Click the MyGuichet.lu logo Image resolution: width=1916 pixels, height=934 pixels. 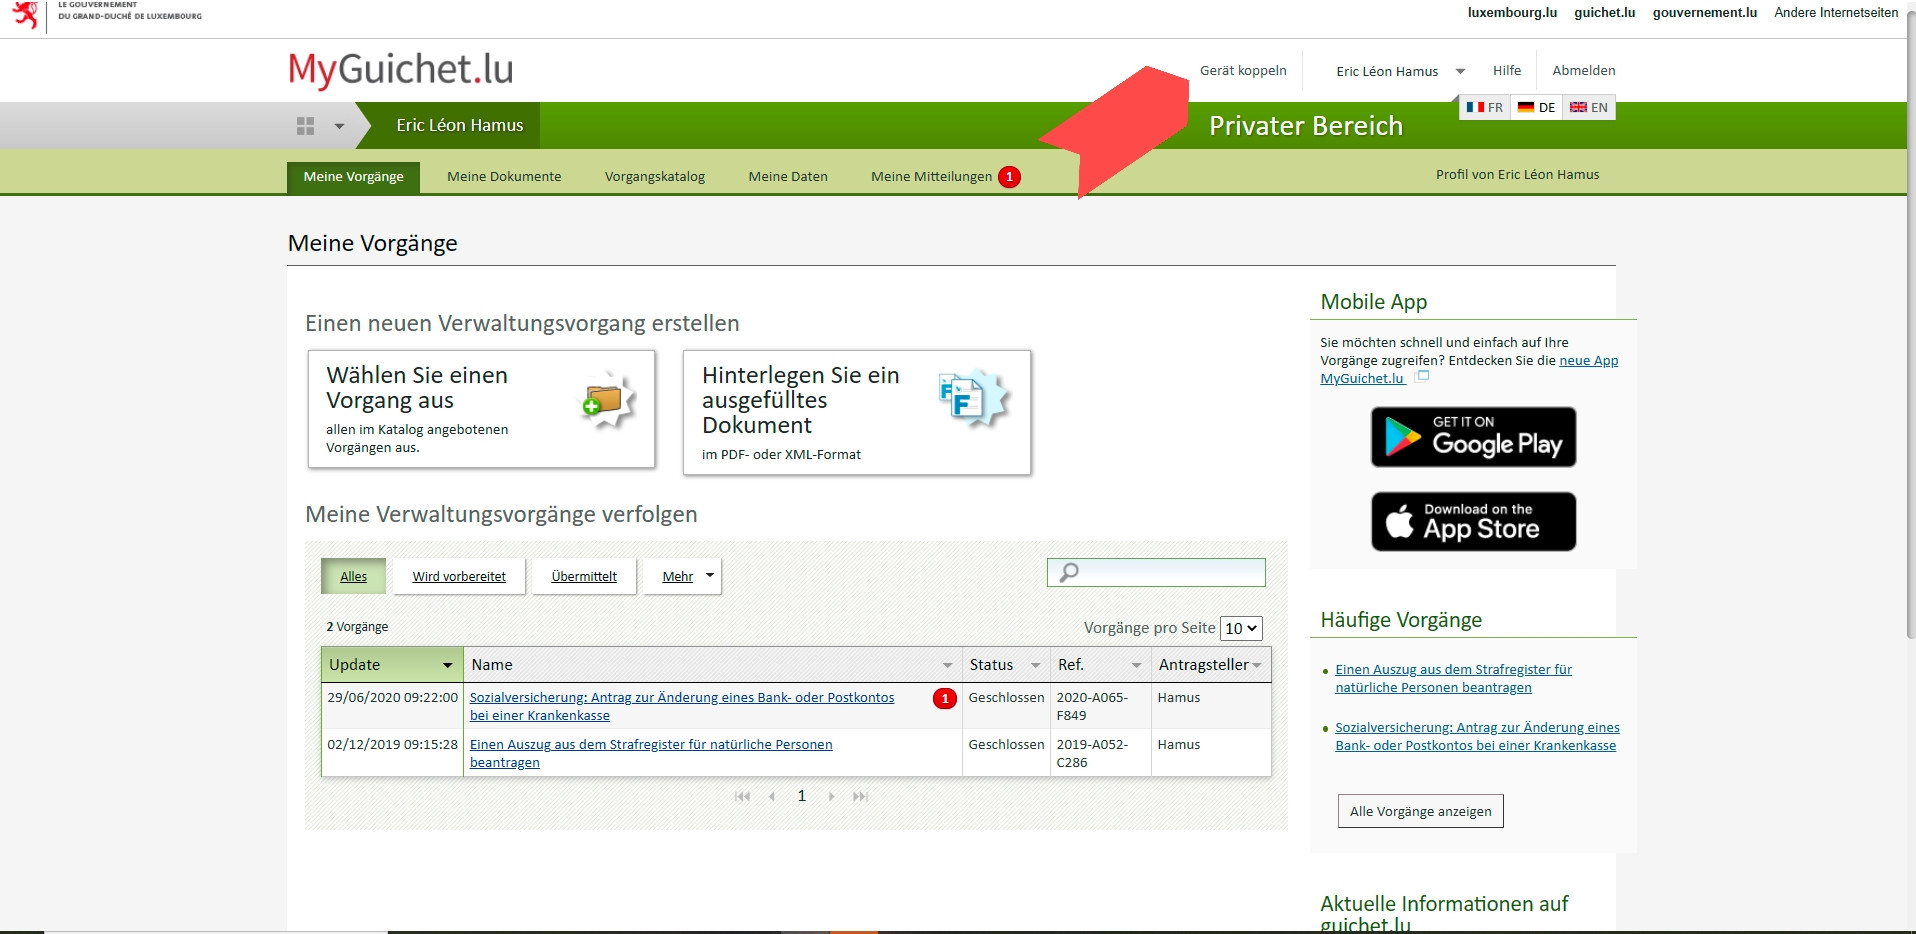pos(400,70)
